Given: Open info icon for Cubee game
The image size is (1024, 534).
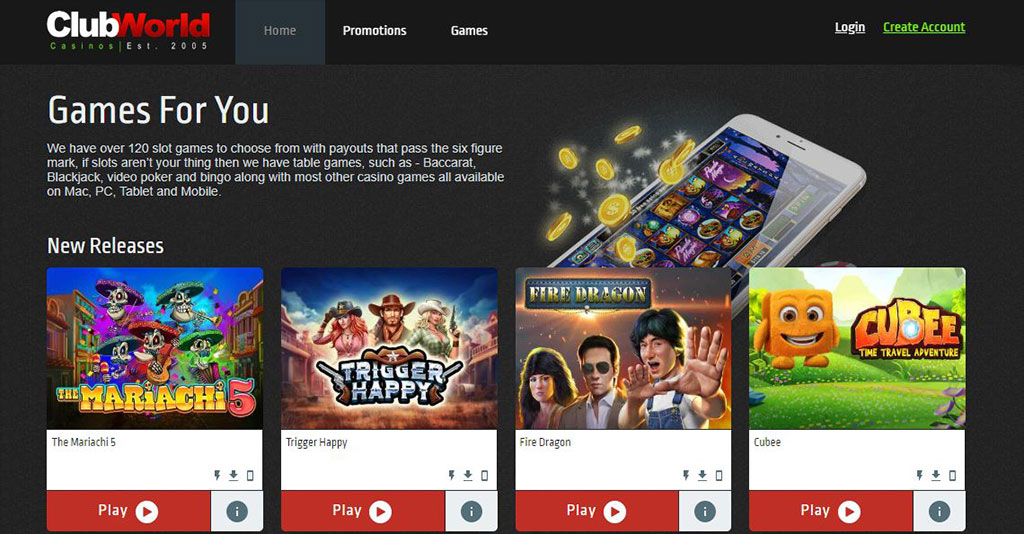Looking at the screenshot, I should [939, 511].
